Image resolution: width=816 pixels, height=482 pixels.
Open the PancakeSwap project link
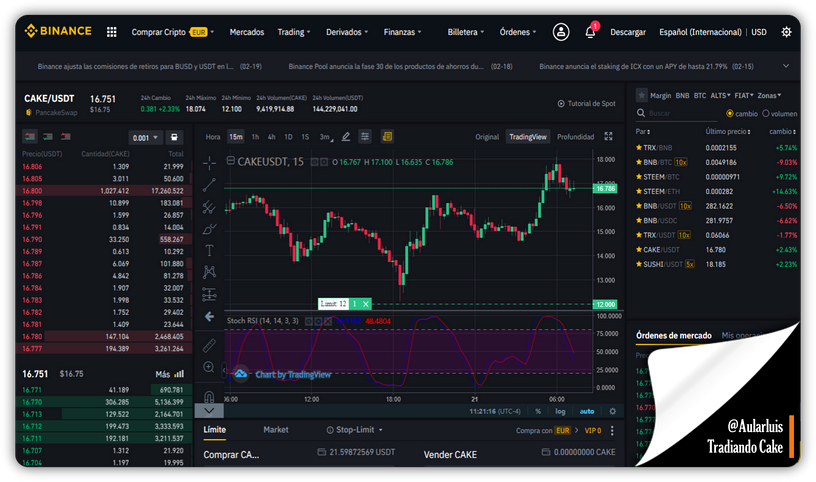[51, 112]
